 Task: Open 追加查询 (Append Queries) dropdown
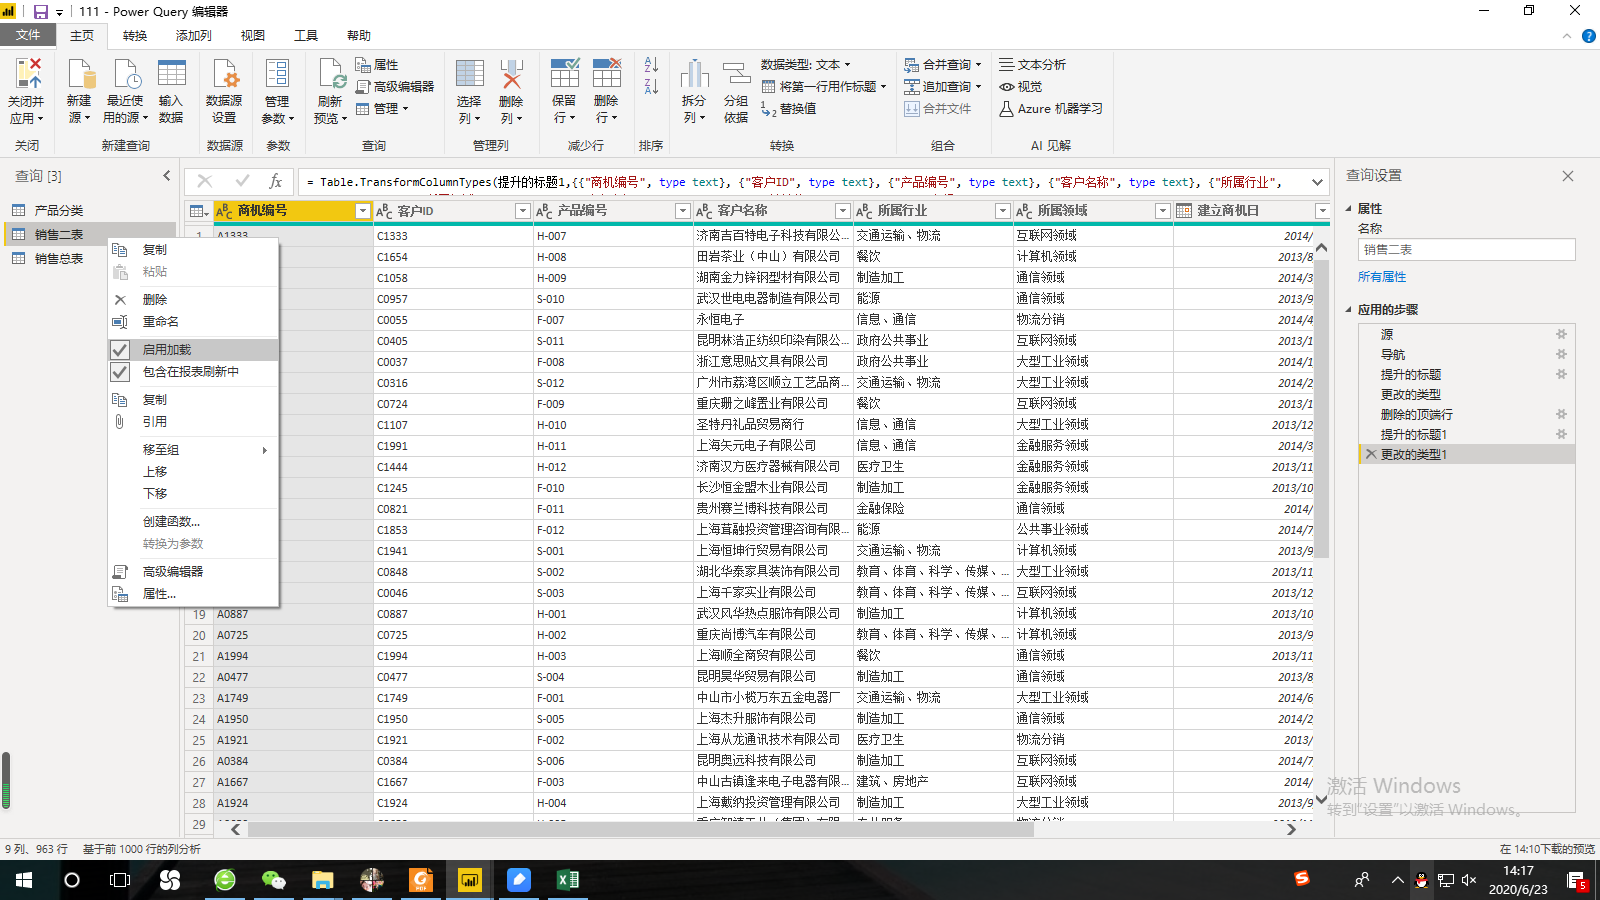943,87
